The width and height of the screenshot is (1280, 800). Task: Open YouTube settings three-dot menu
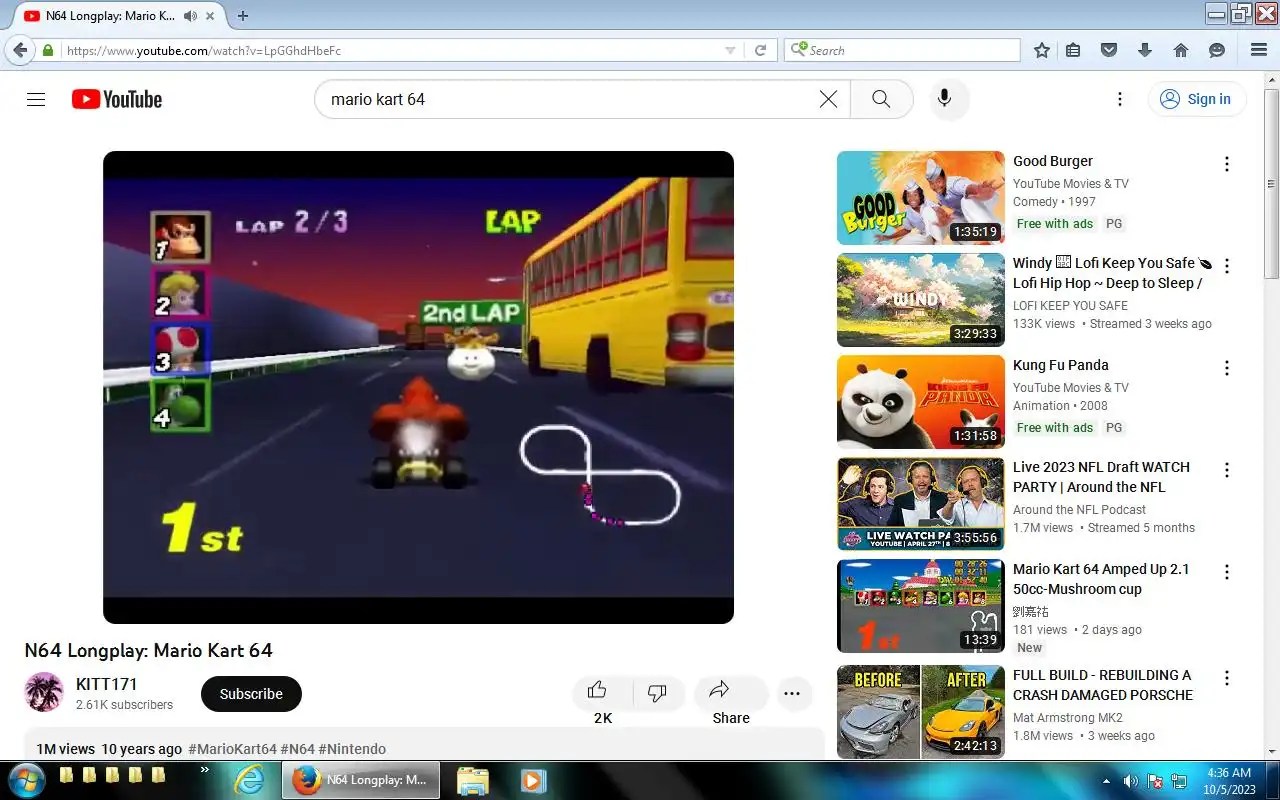pyautogui.click(x=1120, y=99)
